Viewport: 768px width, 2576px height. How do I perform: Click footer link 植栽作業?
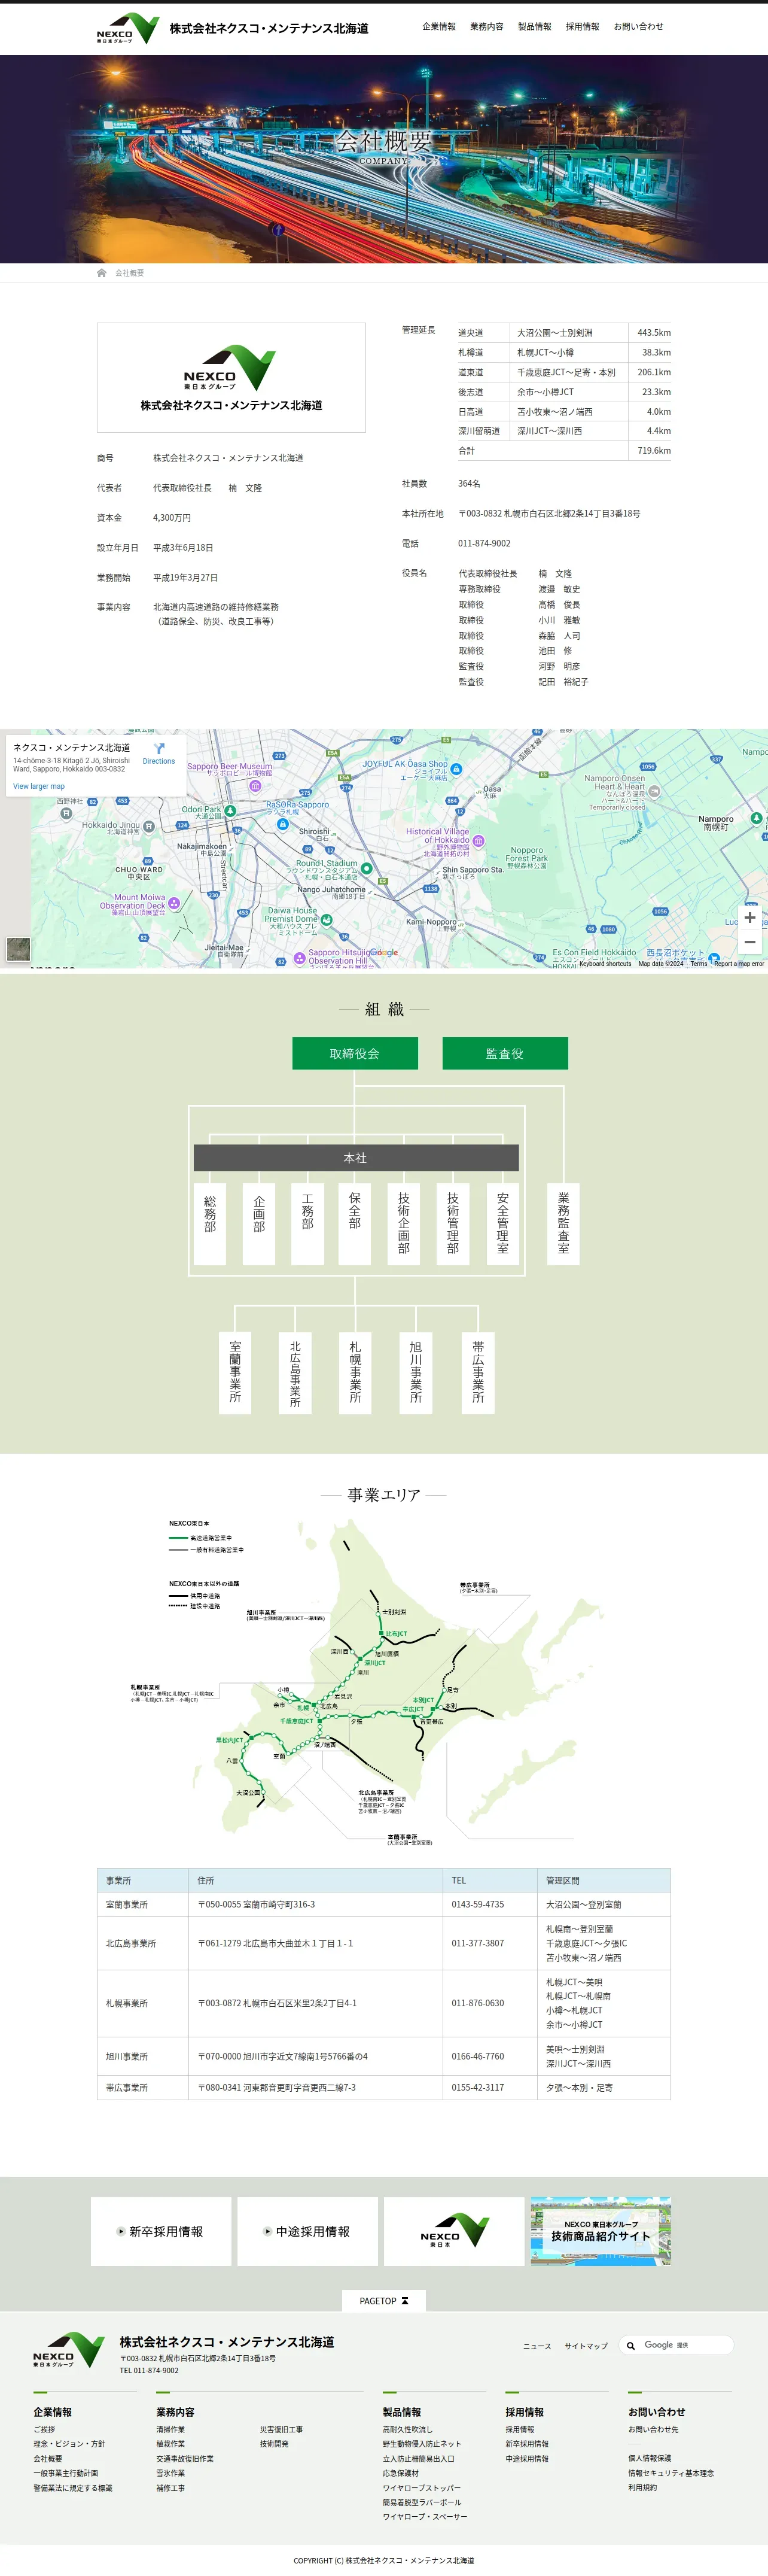click(x=170, y=2443)
